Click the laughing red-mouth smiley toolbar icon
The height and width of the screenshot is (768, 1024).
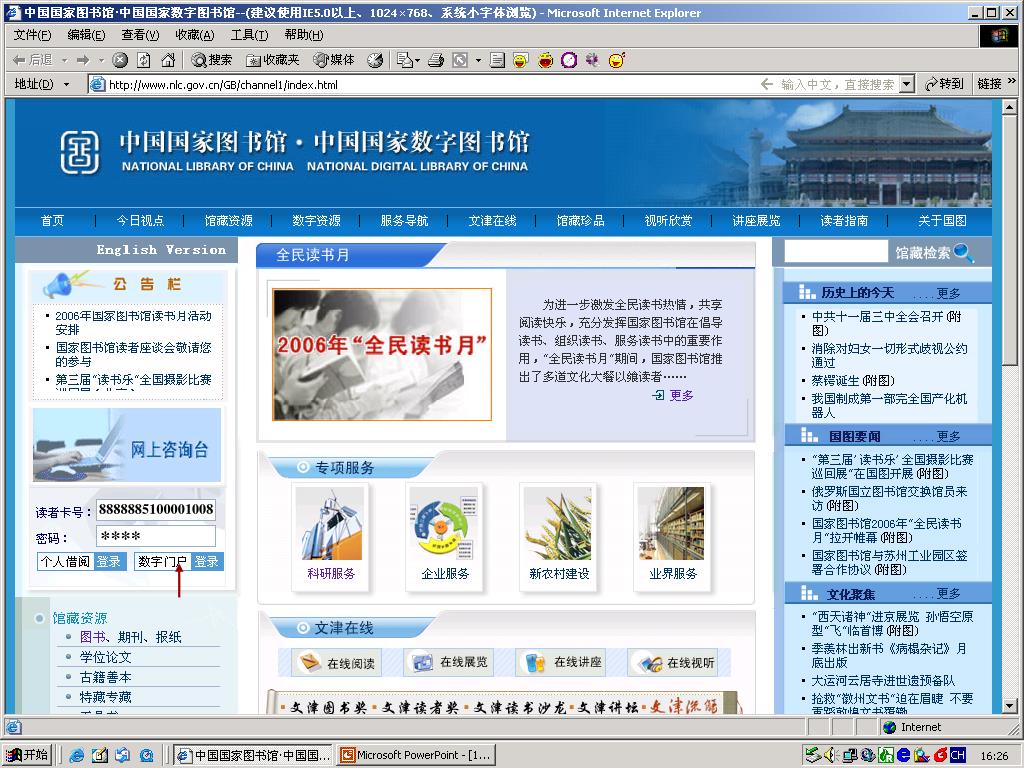[x=545, y=60]
